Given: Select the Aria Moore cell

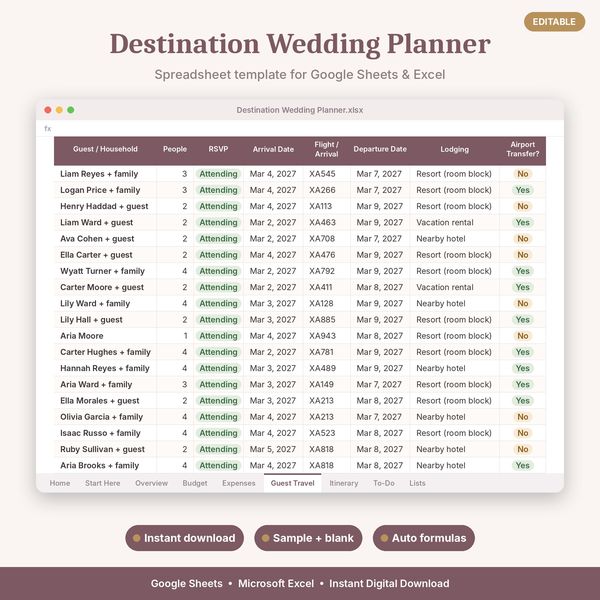Looking at the screenshot, I should [105, 336].
